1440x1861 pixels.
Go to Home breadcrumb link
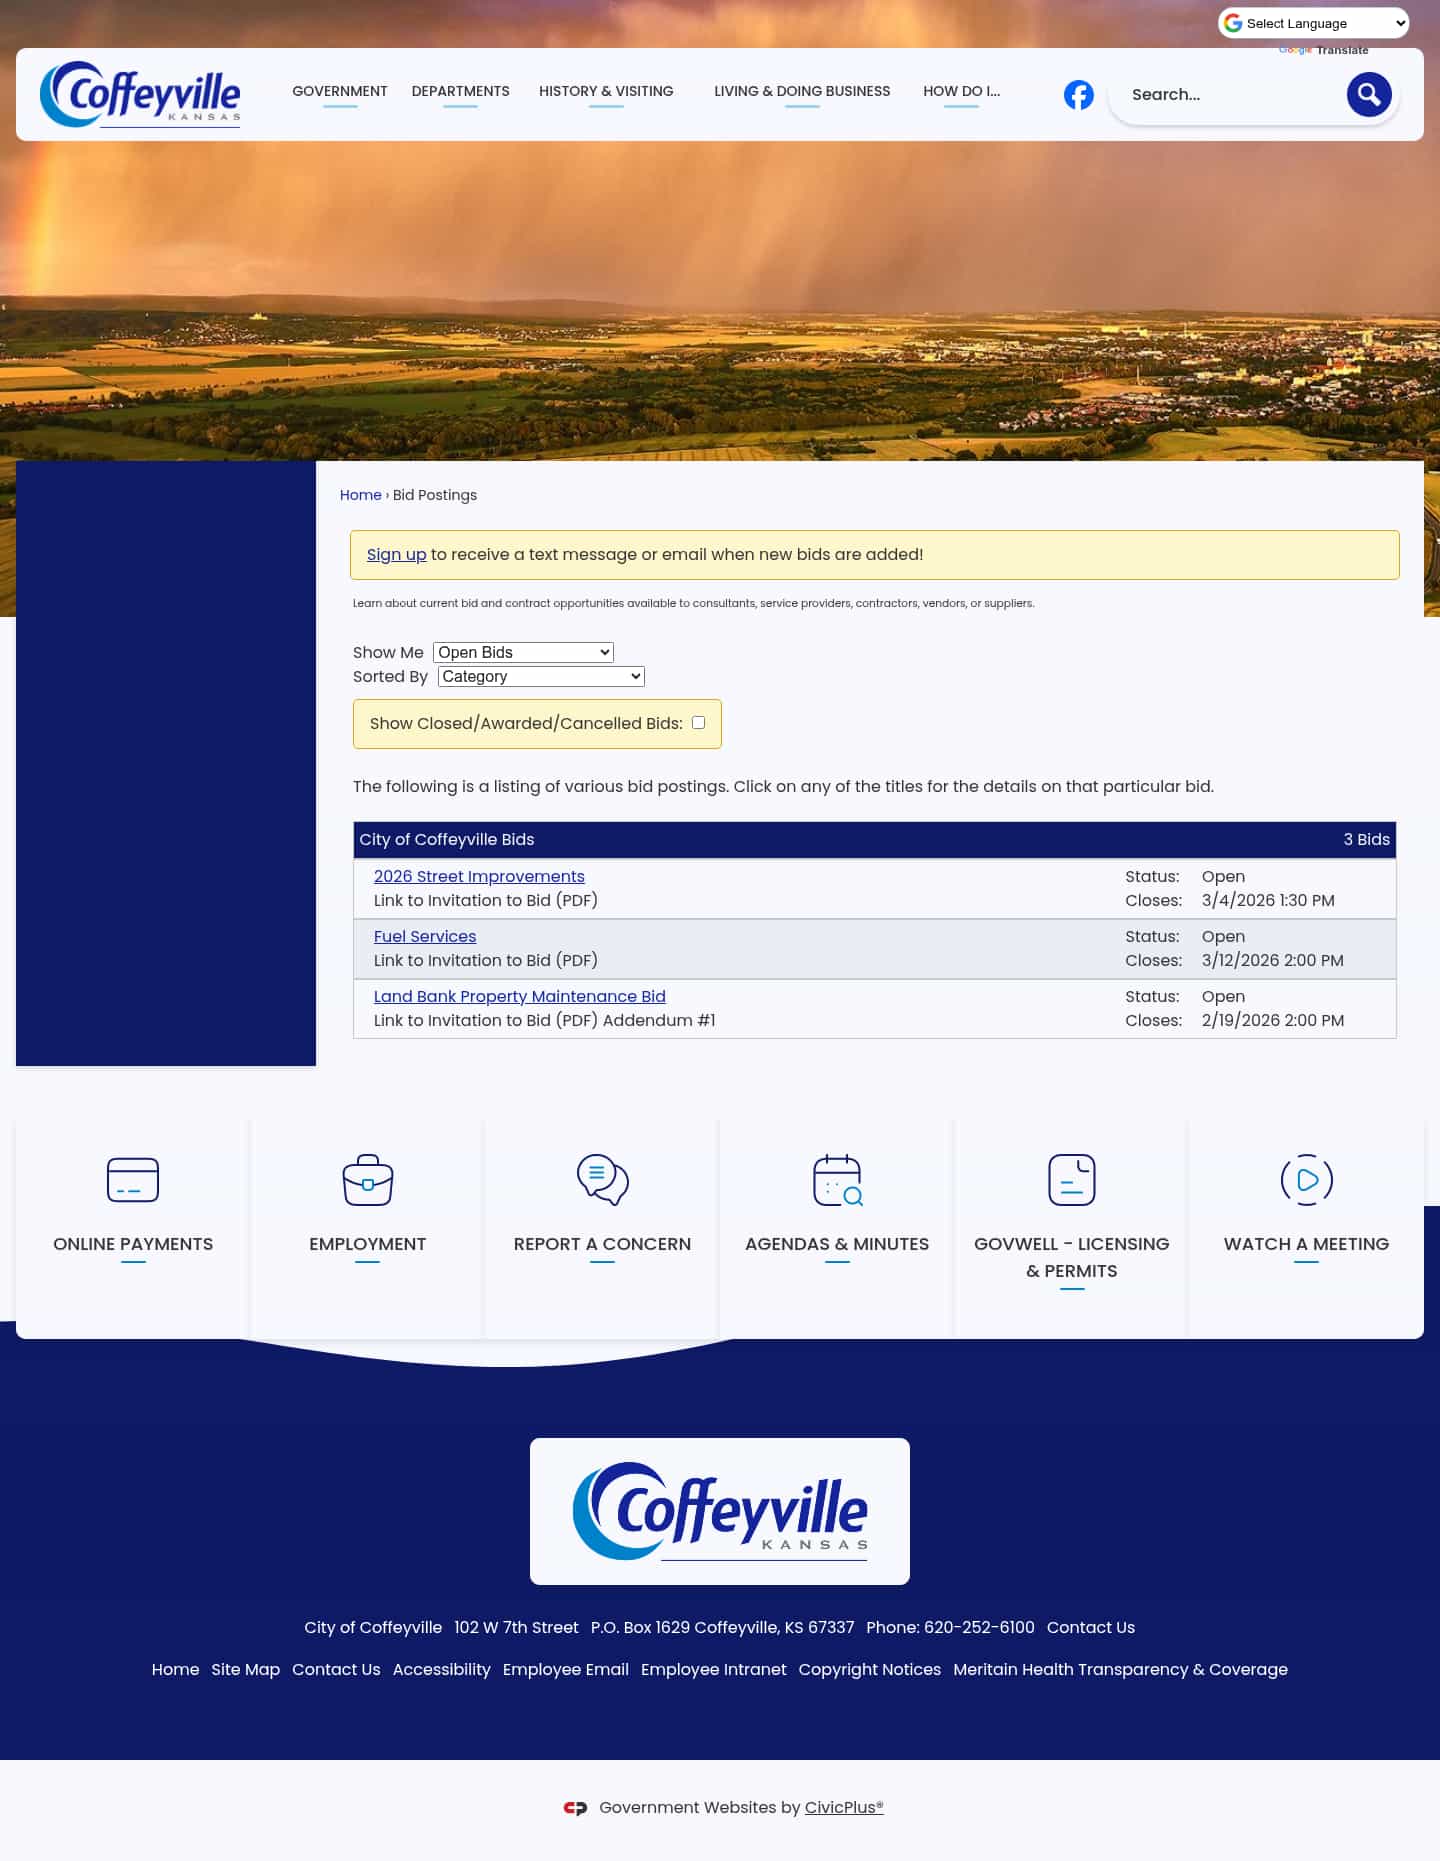click(x=361, y=495)
